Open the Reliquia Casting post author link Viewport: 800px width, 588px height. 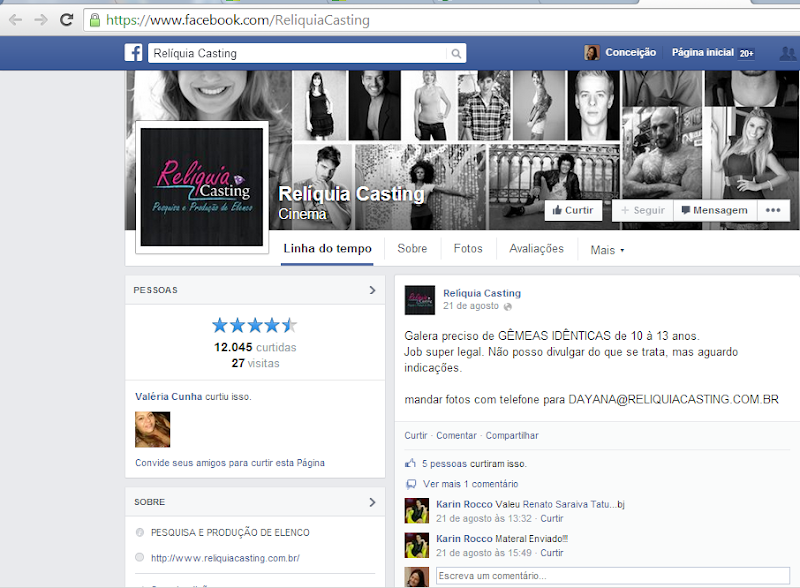point(482,293)
